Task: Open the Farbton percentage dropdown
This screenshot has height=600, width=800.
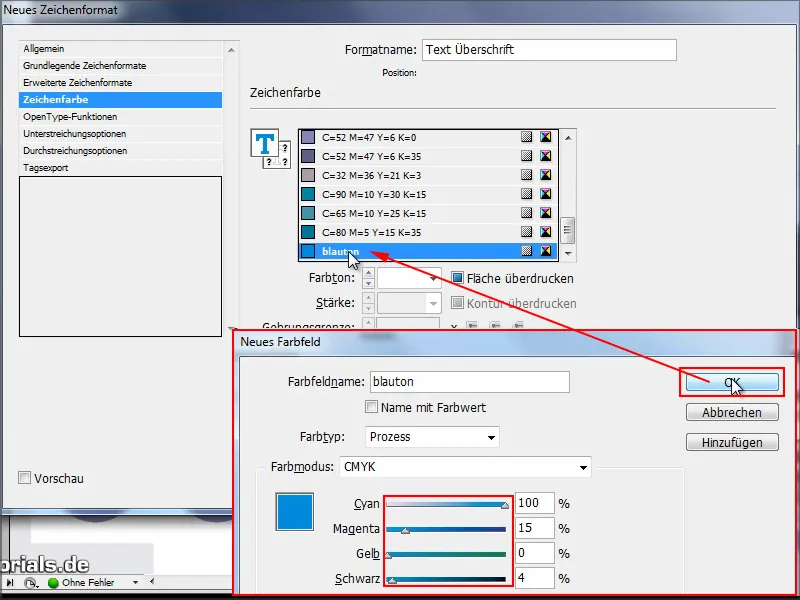Action: [433, 279]
